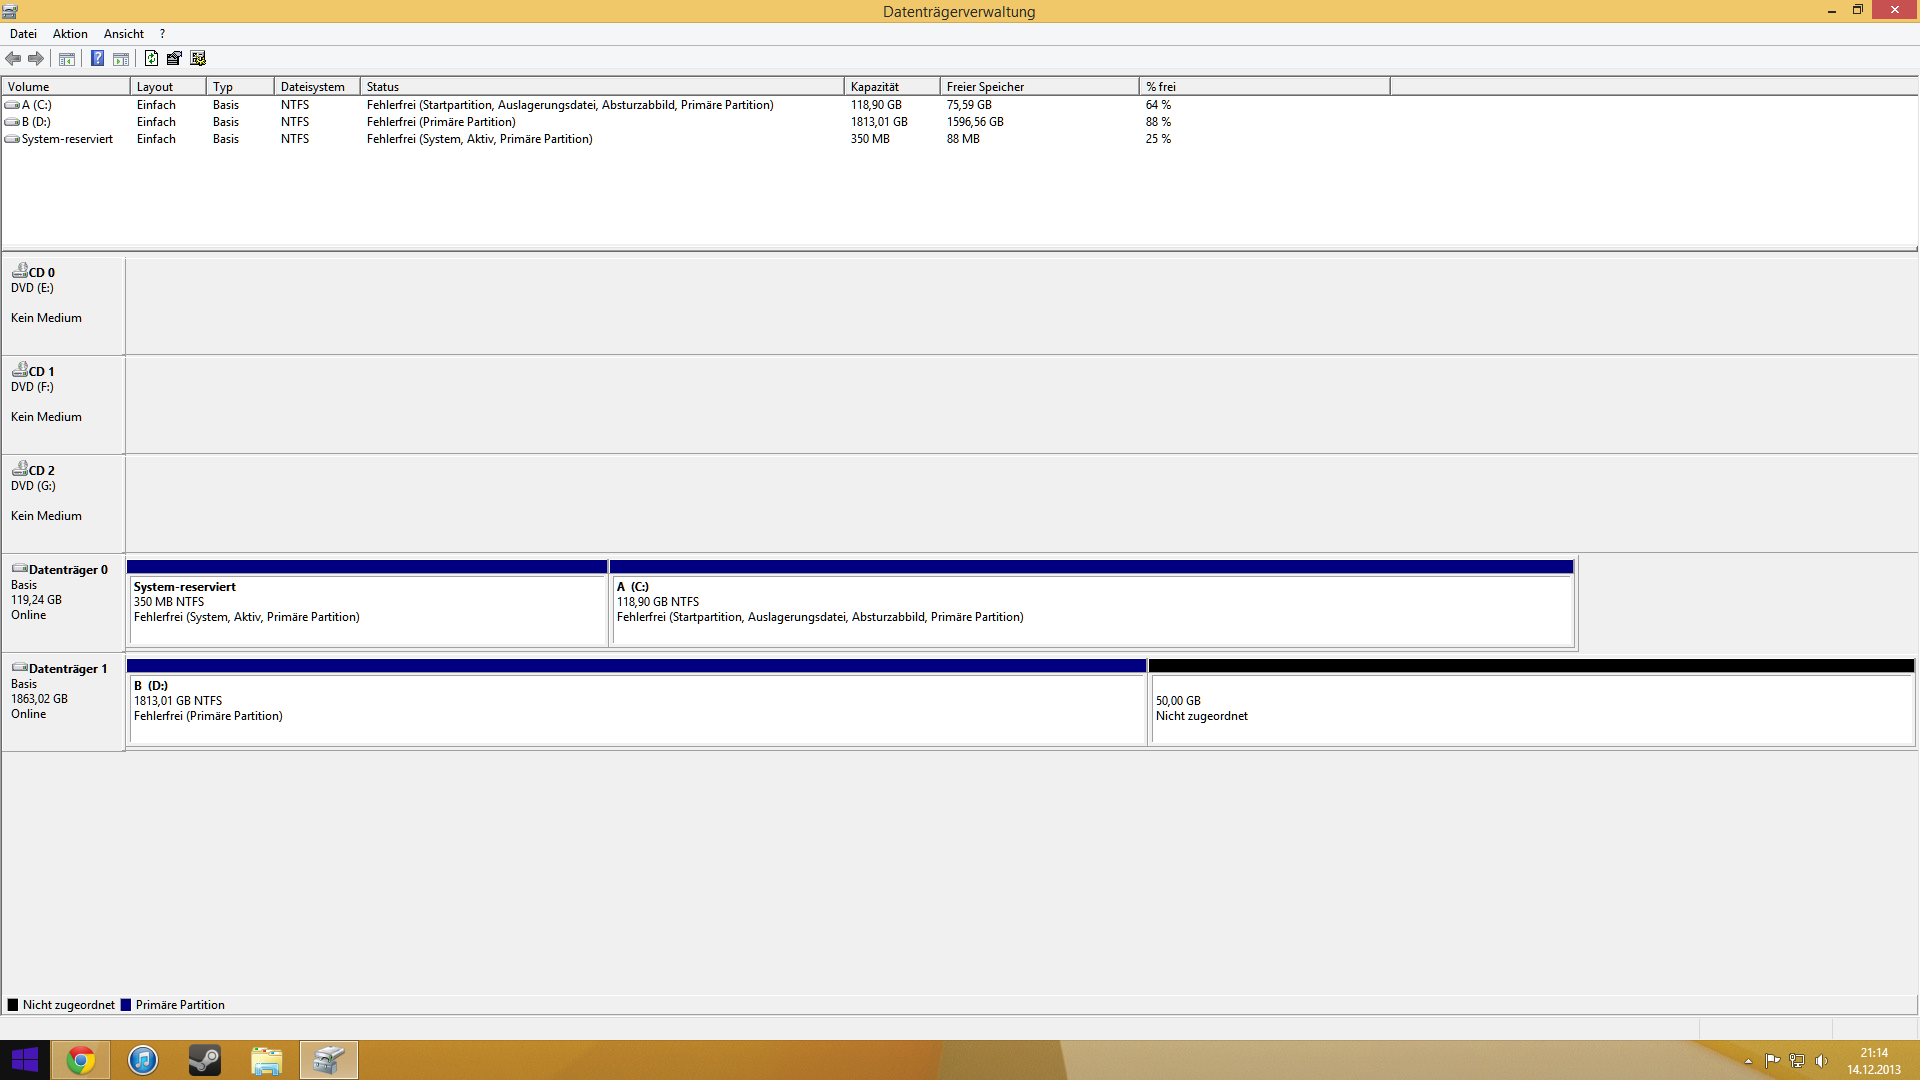
Task: Open the disk Properties toolbar icon
Action: click(174, 58)
